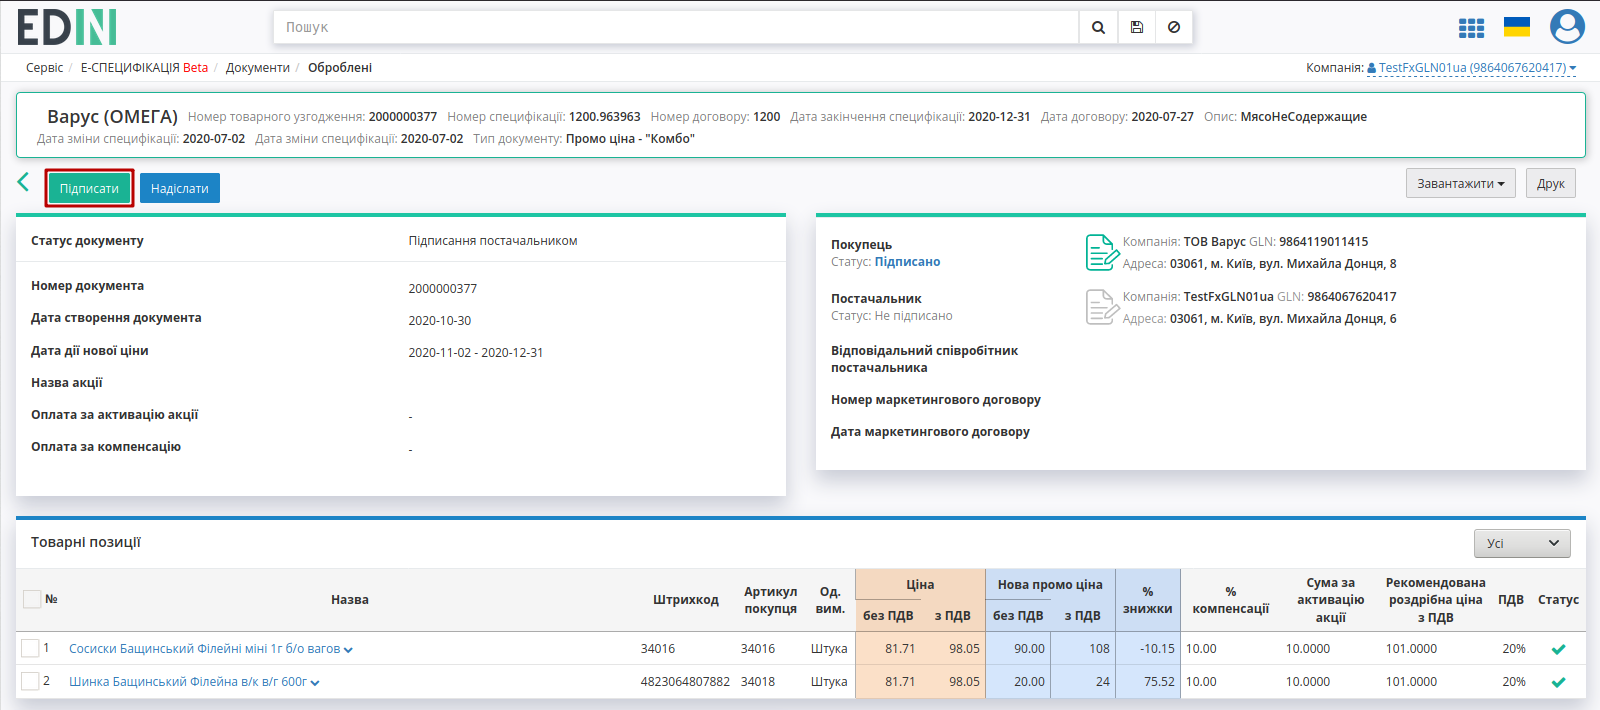
Task: Click Промо ціна - "Комбо" document type
Action: pos(630,139)
